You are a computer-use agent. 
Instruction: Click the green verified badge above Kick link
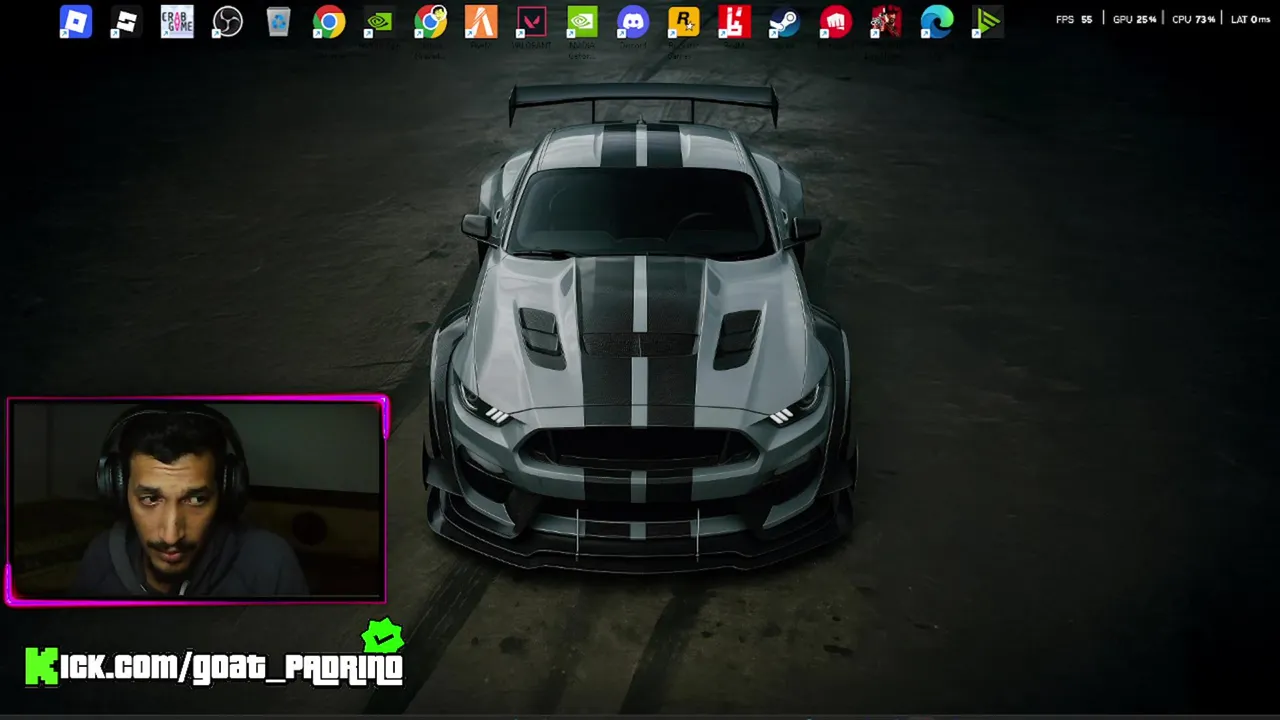pyautogui.click(x=382, y=636)
